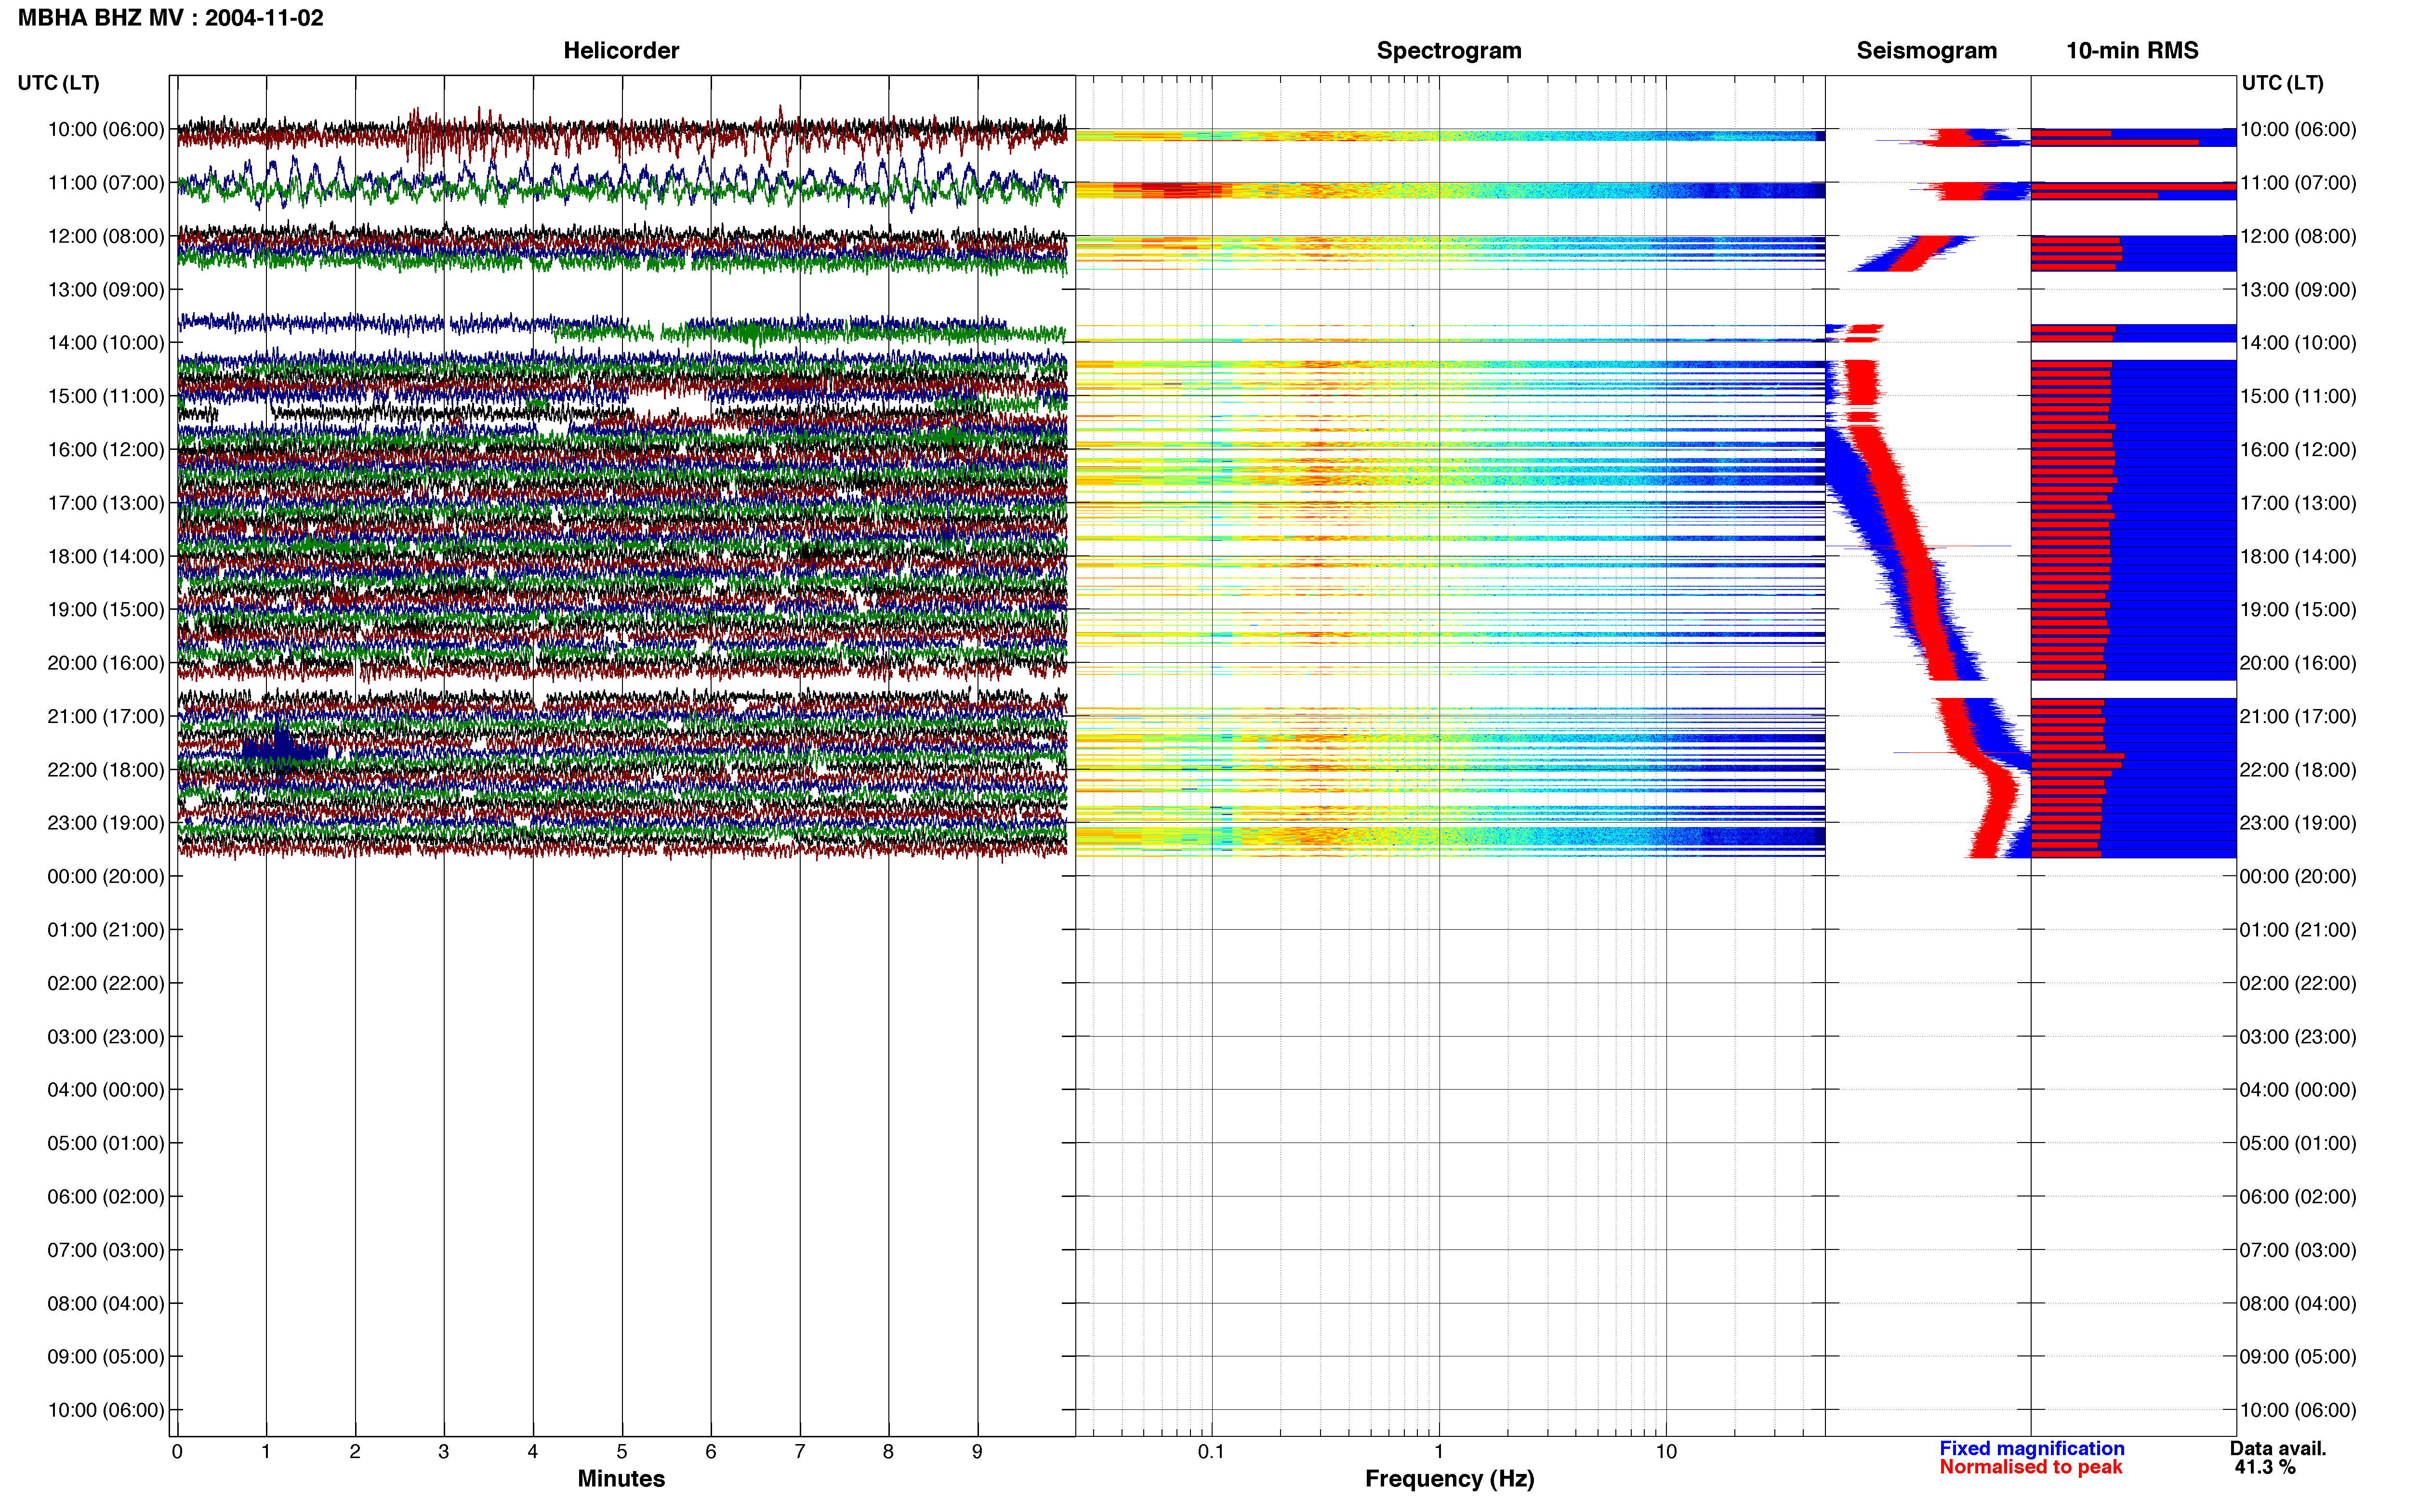Click the left 'UTC (LT)' axis label

(x=59, y=83)
